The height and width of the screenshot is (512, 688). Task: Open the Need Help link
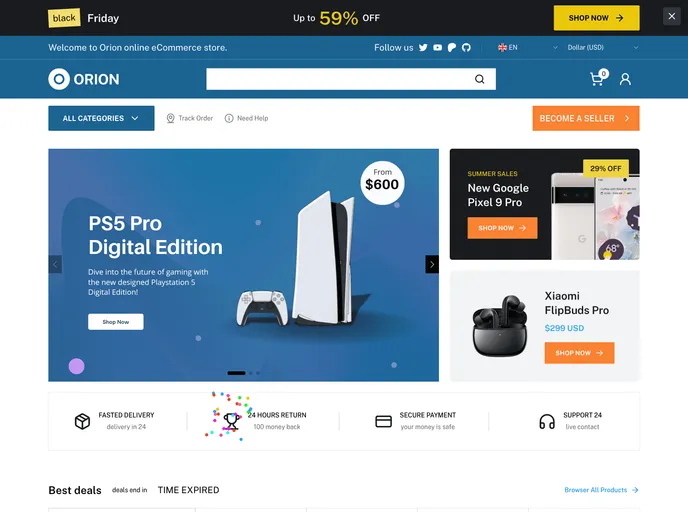(247, 118)
